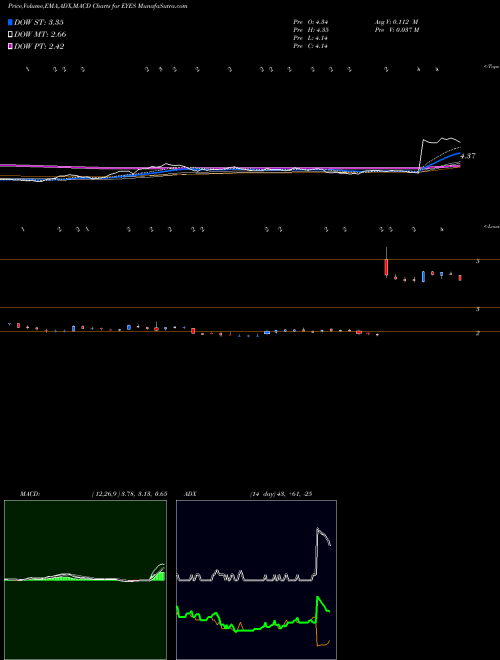Click the 'ADX' indicator label
Screen dimensions: 500x660
190,494
